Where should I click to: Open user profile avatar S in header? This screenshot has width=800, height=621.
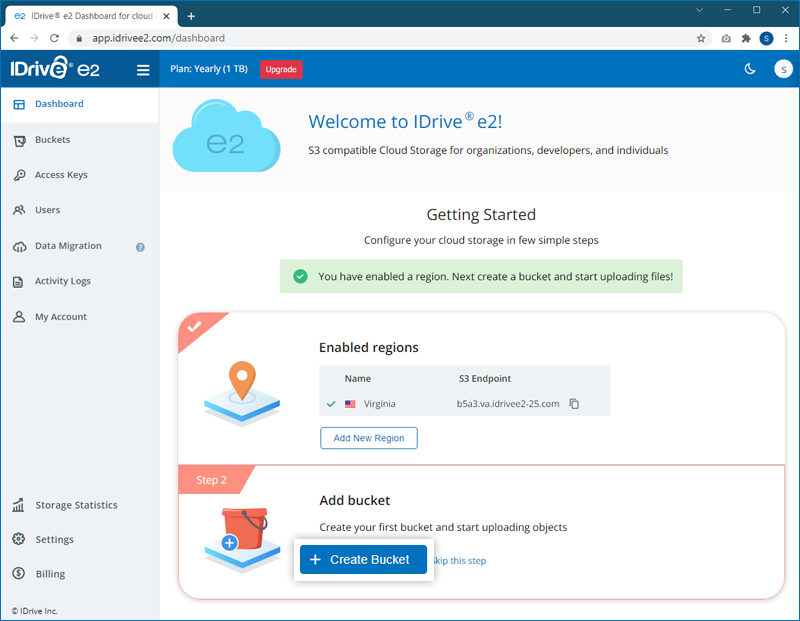point(783,69)
